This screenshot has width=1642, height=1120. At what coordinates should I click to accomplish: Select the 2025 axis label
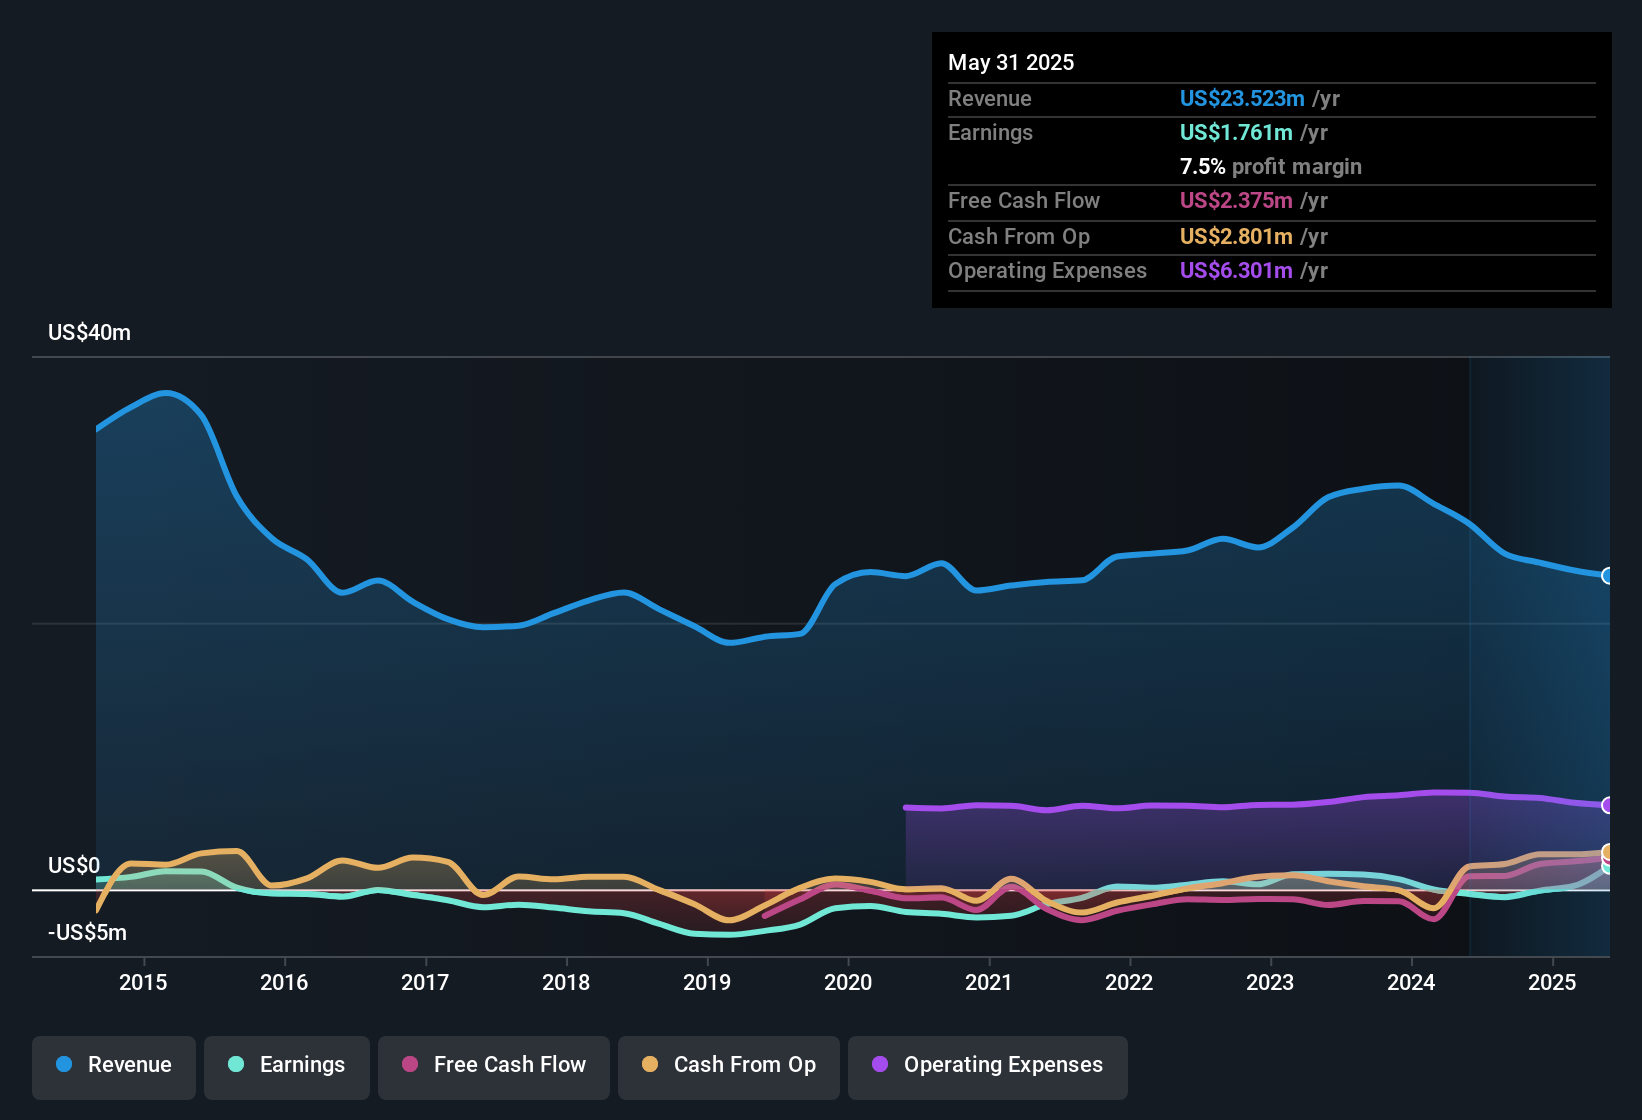tap(1550, 984)
